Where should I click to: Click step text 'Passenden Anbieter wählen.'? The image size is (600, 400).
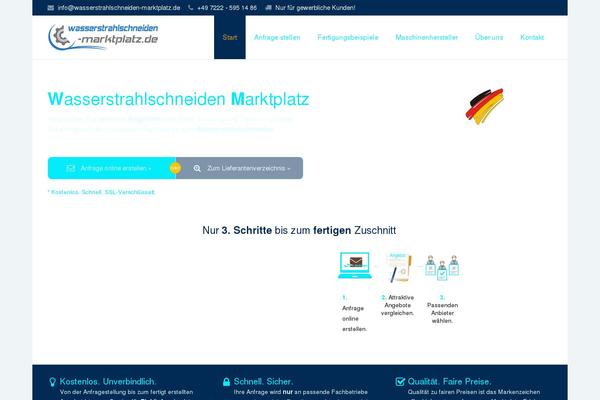(x=442, y=313)
